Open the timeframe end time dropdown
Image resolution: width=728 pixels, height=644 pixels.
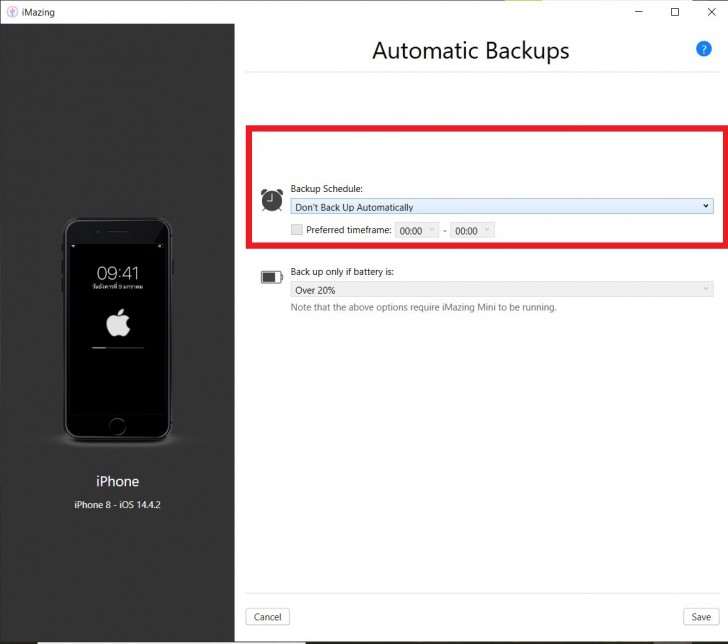coord(472,230)
